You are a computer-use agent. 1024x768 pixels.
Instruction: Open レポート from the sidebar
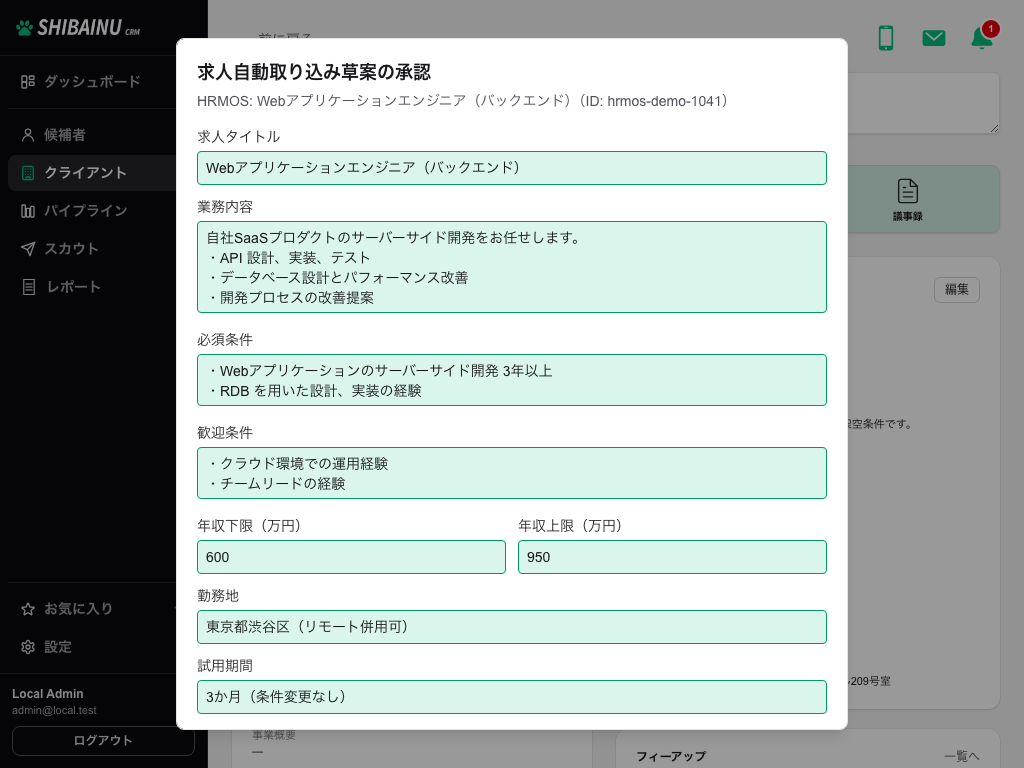point(91,287)
